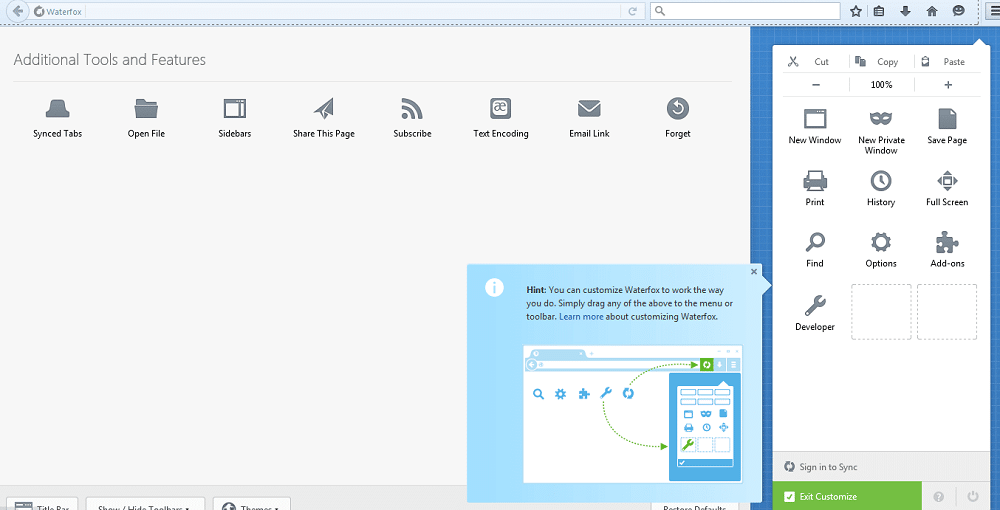Open the Show / Hide Toolbars dropdown
The width and height of the screenshot is (1000, 510).
[x=145, y=506]
